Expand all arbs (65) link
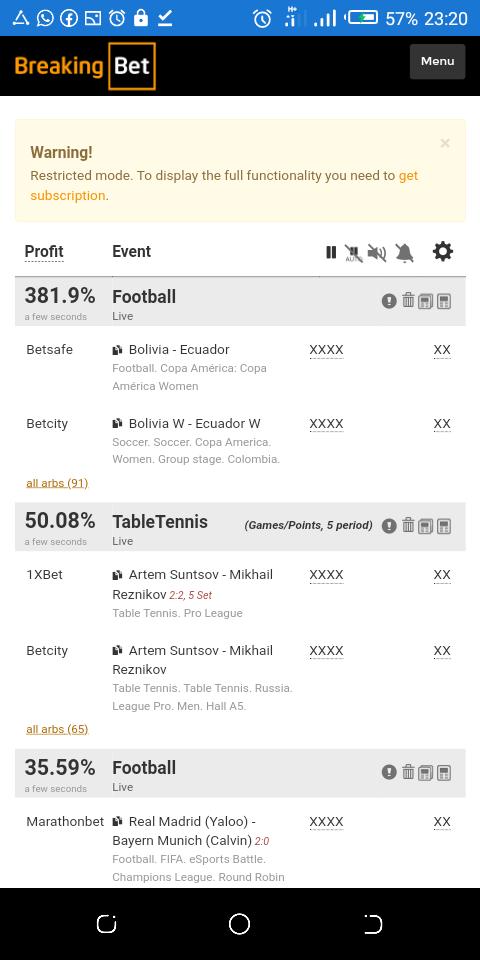Viewport: 480px width, 960px height. tap(57, 729)
